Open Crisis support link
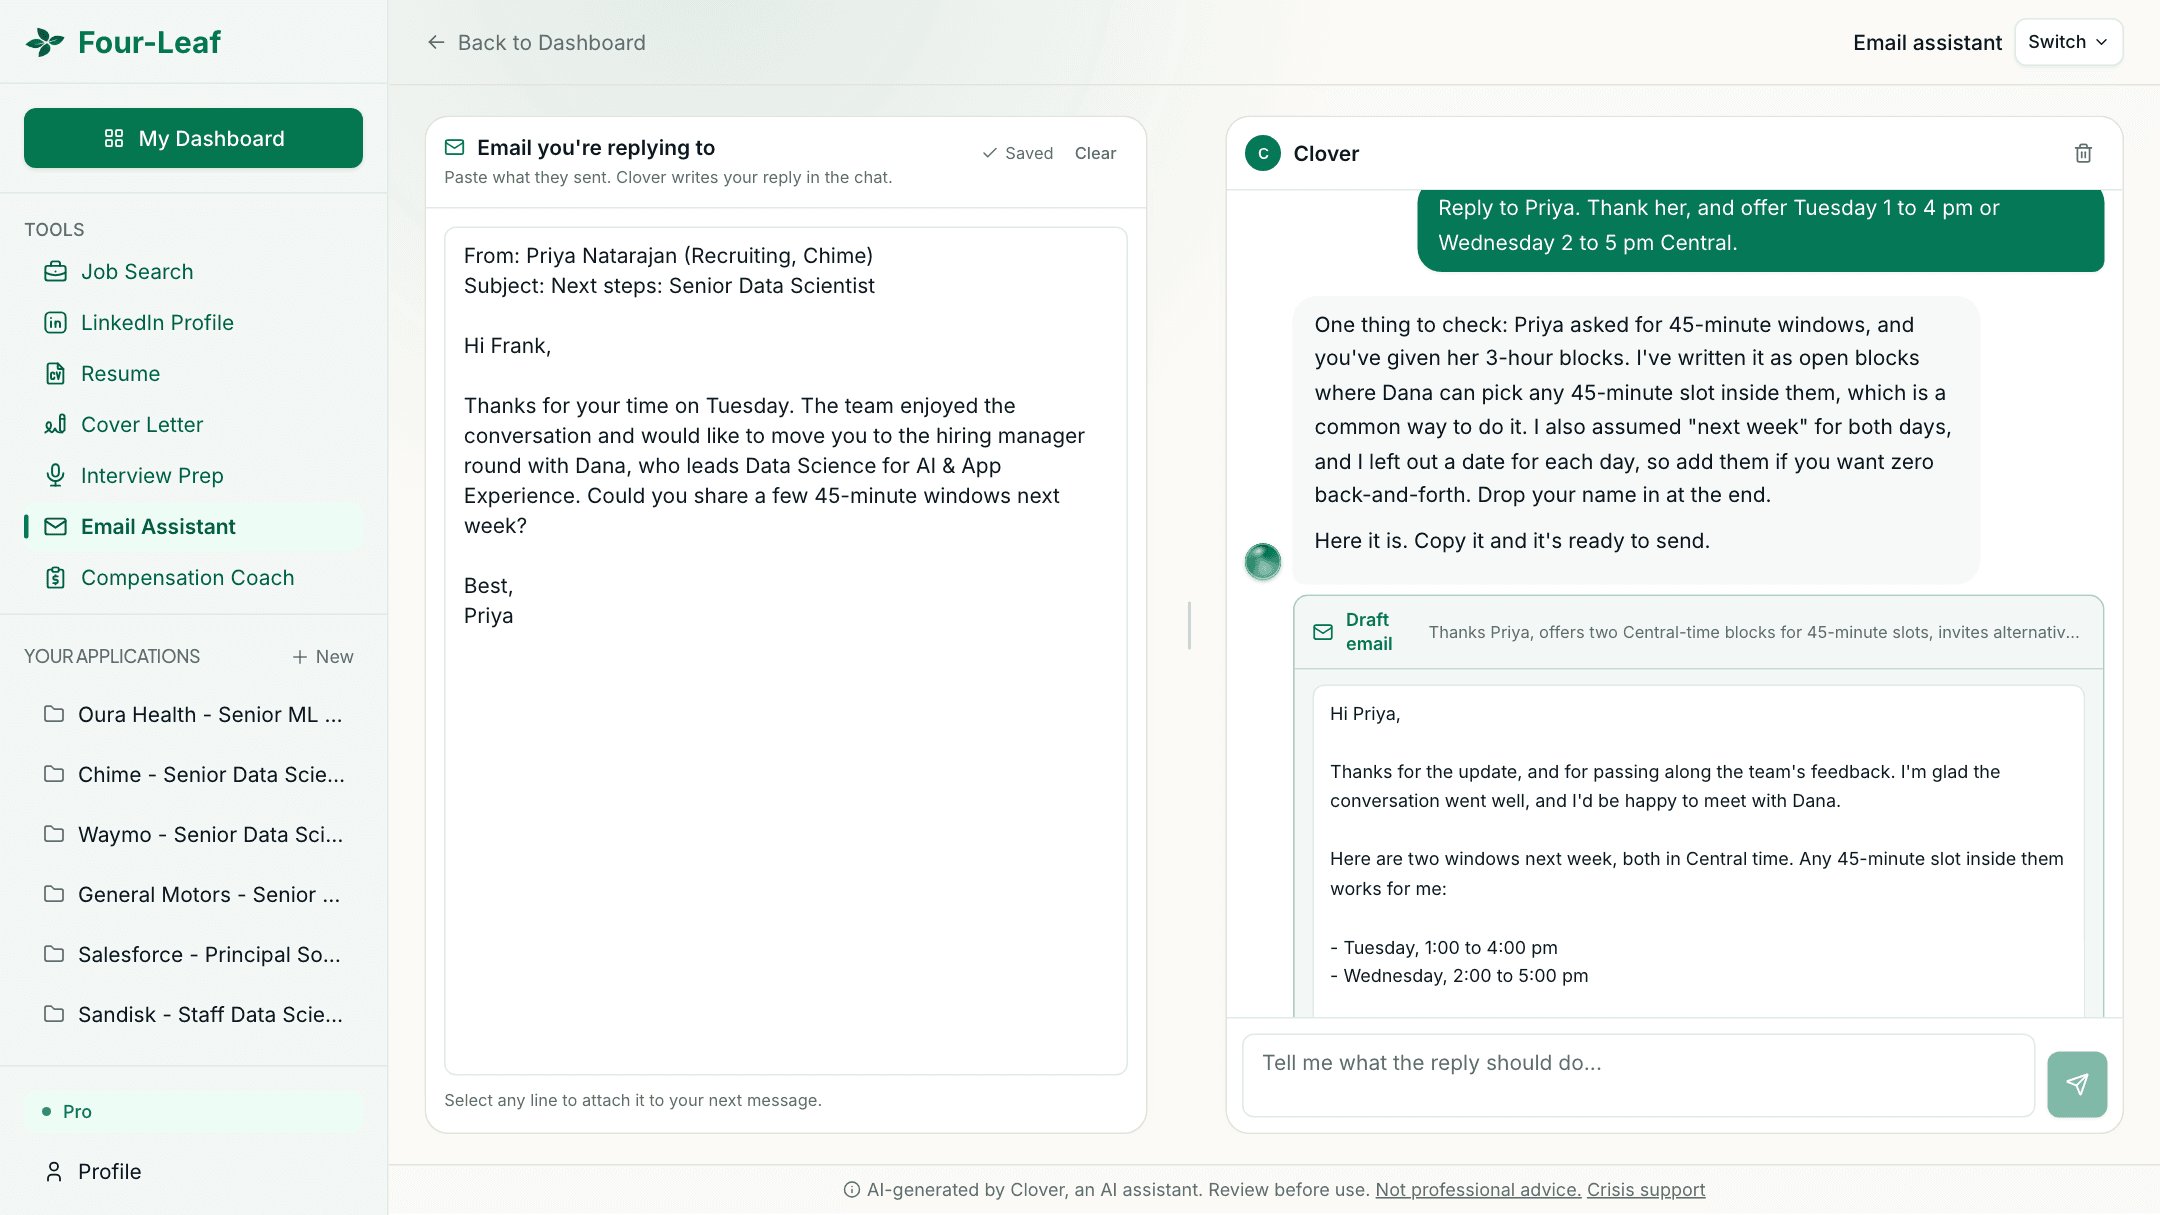The height and width of the screenshot is (1215, 2160). point(1646,1190)
